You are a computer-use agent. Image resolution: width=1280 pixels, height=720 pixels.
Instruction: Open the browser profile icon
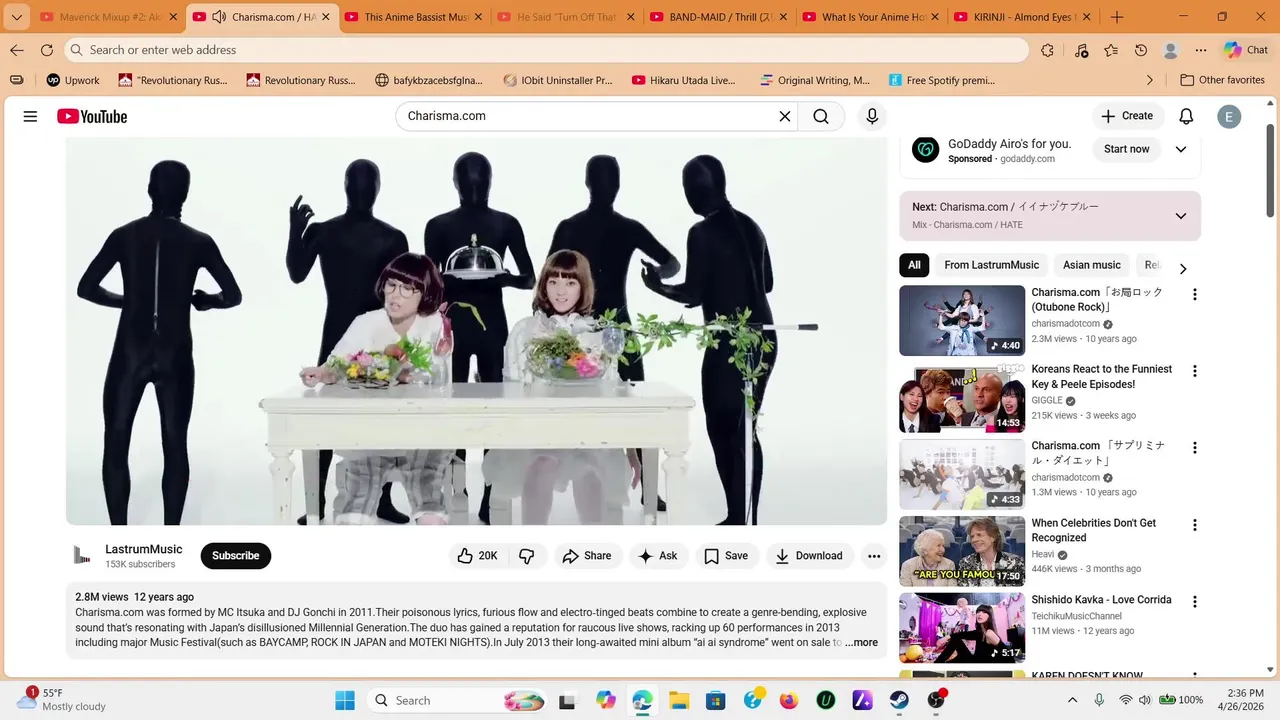1171,50
